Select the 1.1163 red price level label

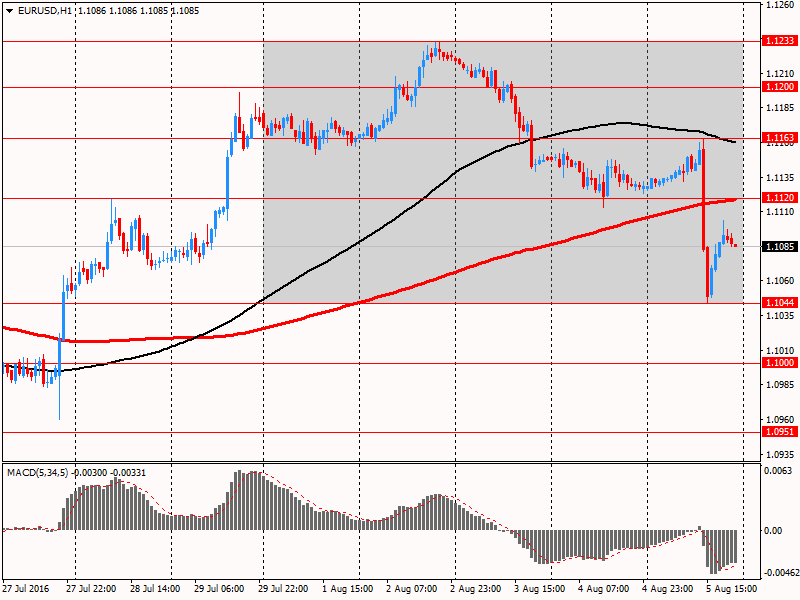coord(780,137)
